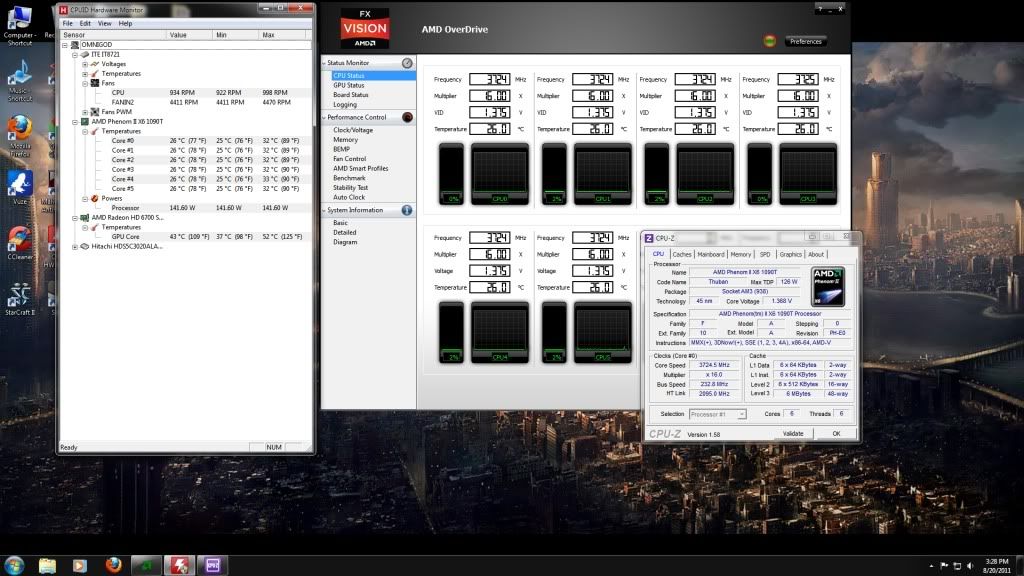Expand the Voltages node in HWMonitor
Image resolution: width=1024 pixels, height=576 pixels.
[x=85, y=64]
